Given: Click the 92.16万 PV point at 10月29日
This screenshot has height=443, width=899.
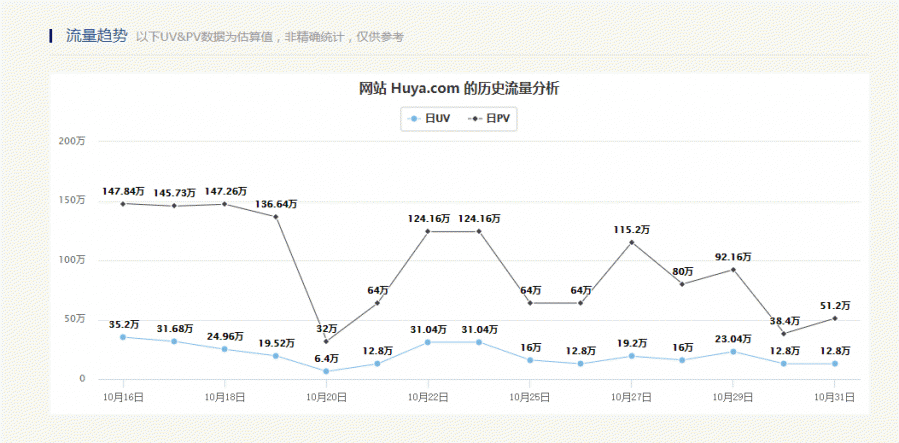Looking at the screenshot, I should [733, 269].
